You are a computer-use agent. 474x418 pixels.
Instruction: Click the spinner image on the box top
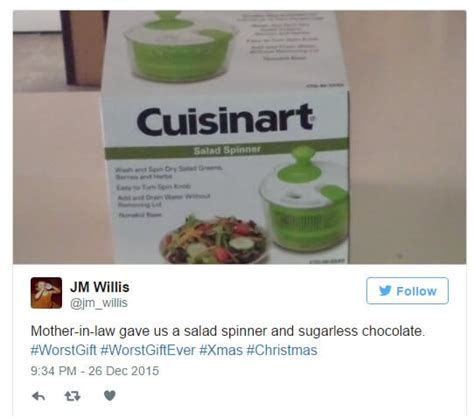click(181, 45)
